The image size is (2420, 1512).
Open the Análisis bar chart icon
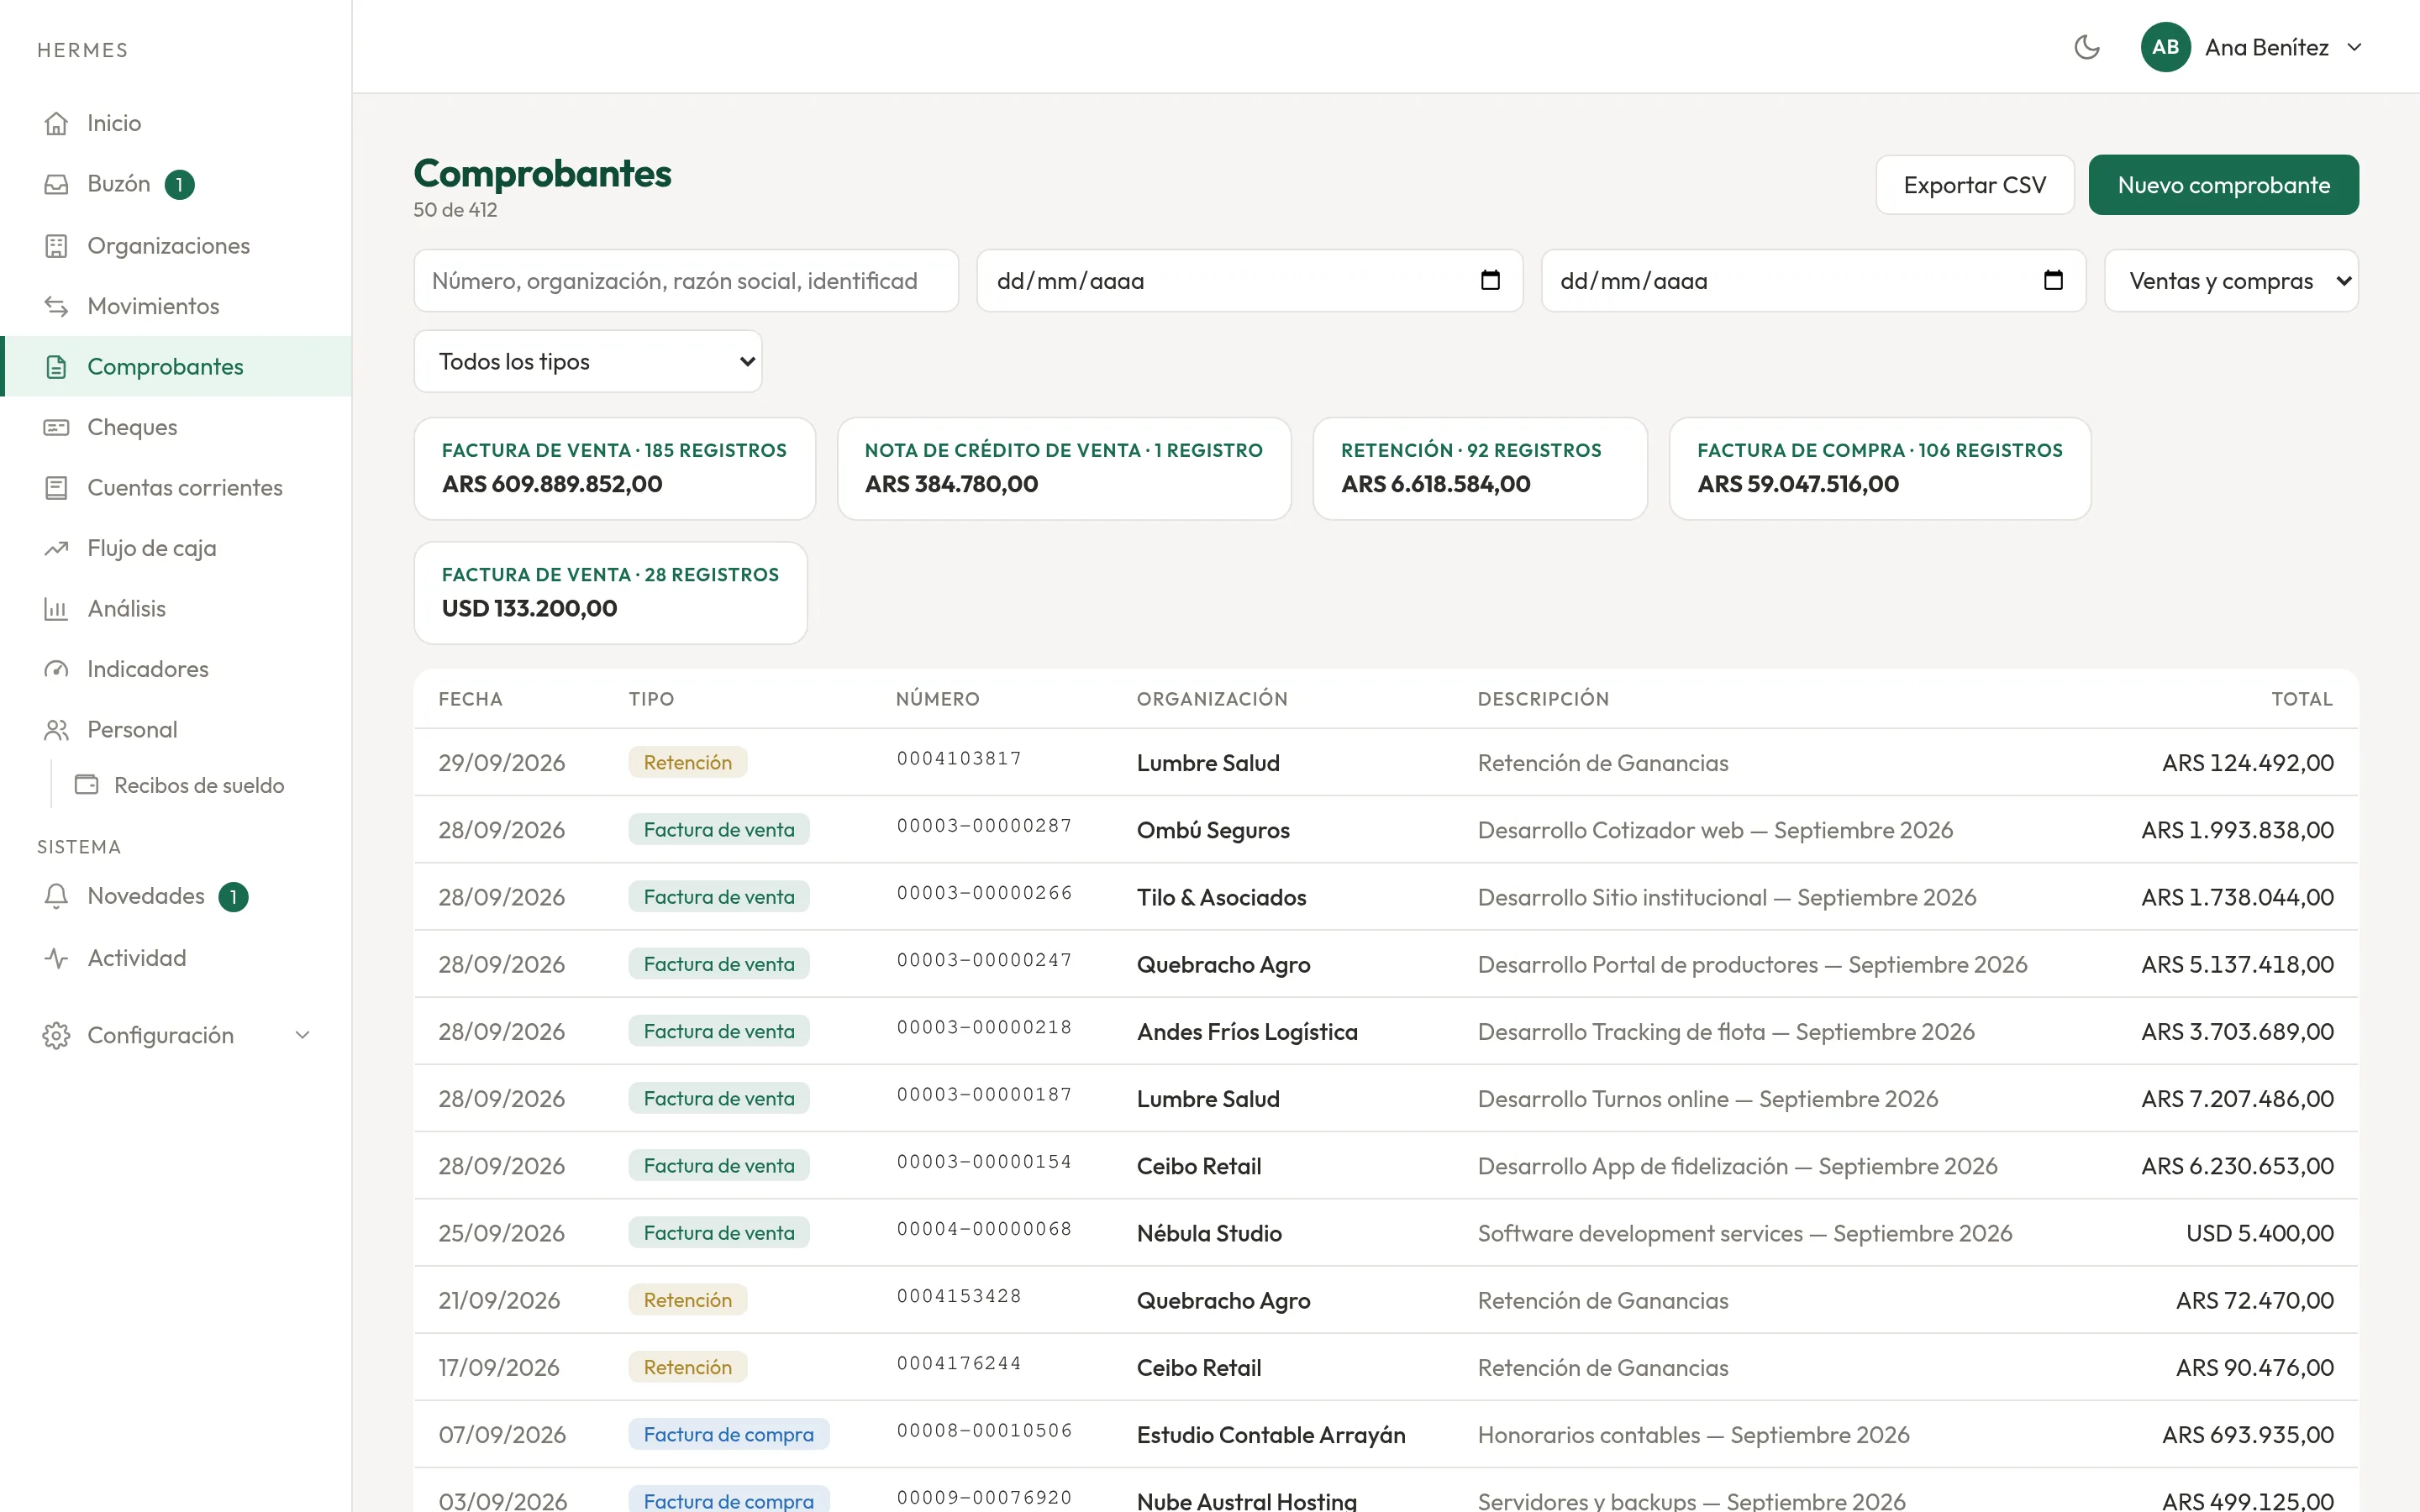coord(56,609)
